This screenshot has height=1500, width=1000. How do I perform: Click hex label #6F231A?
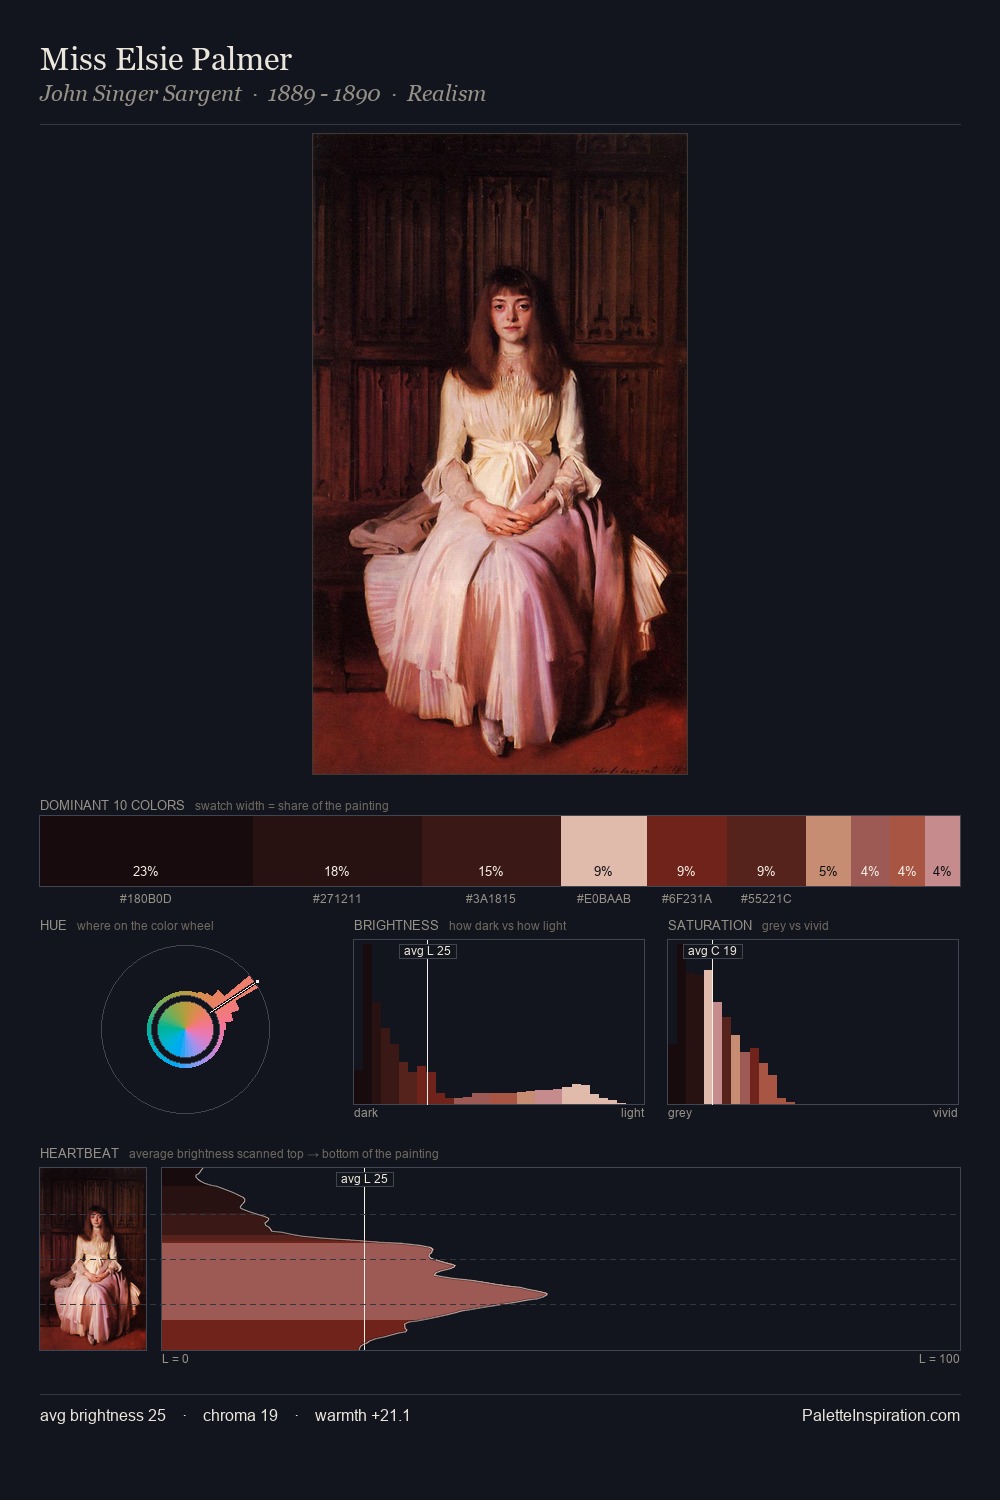point(687,899)
